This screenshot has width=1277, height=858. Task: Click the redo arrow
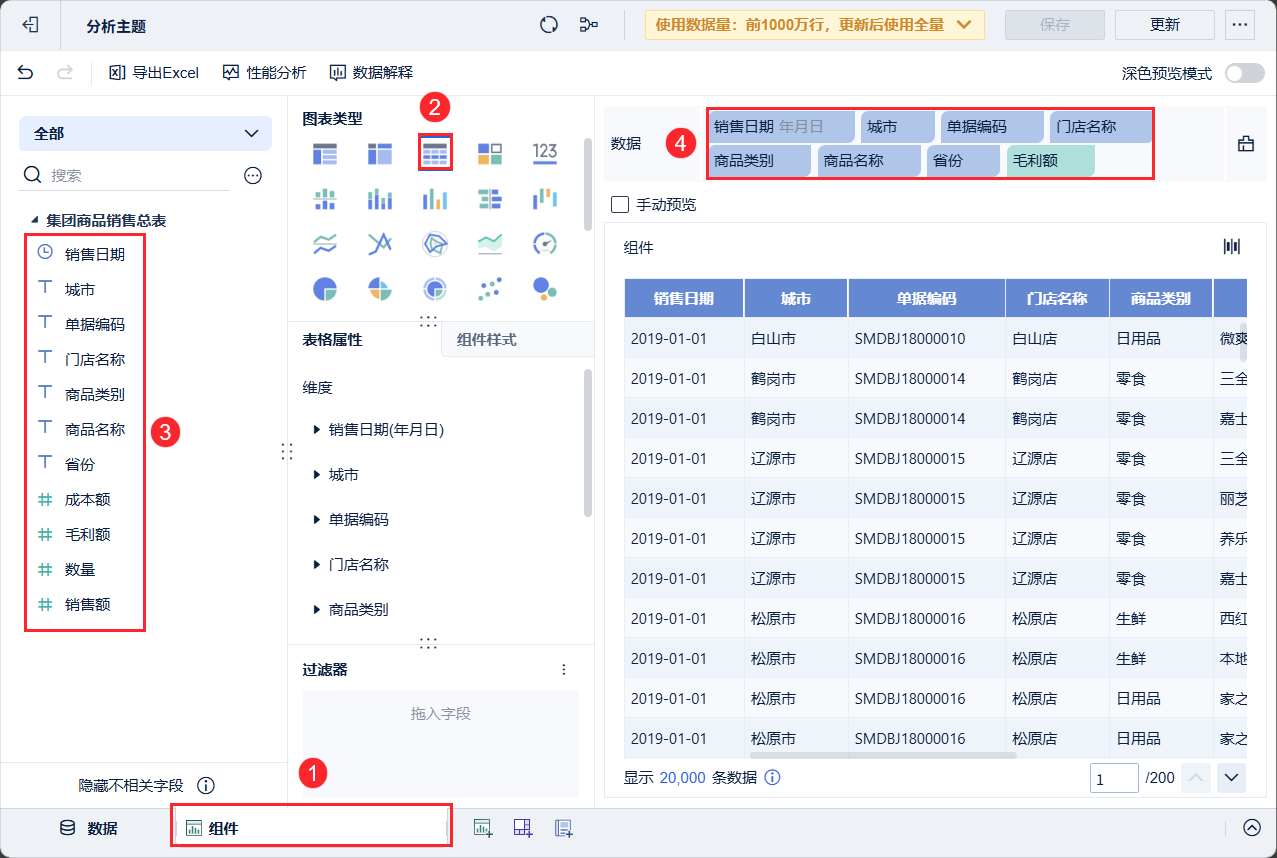(64, 72)
